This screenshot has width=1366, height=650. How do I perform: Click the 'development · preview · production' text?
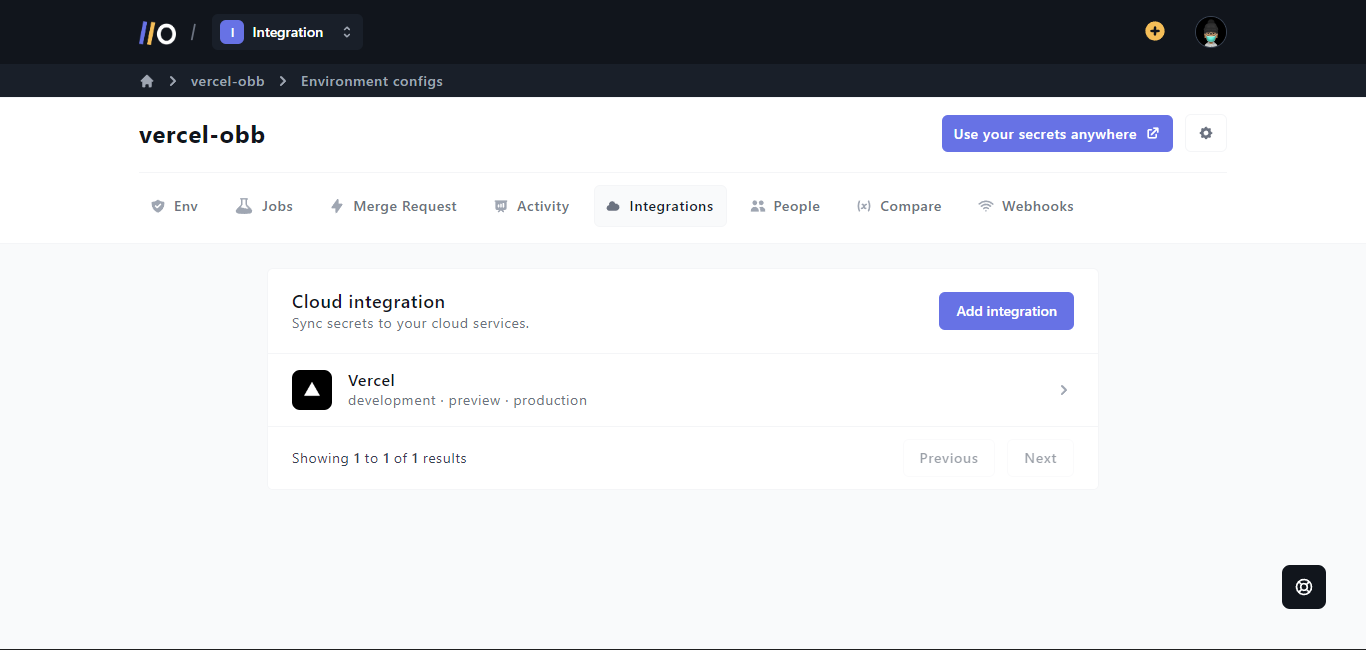467,400
